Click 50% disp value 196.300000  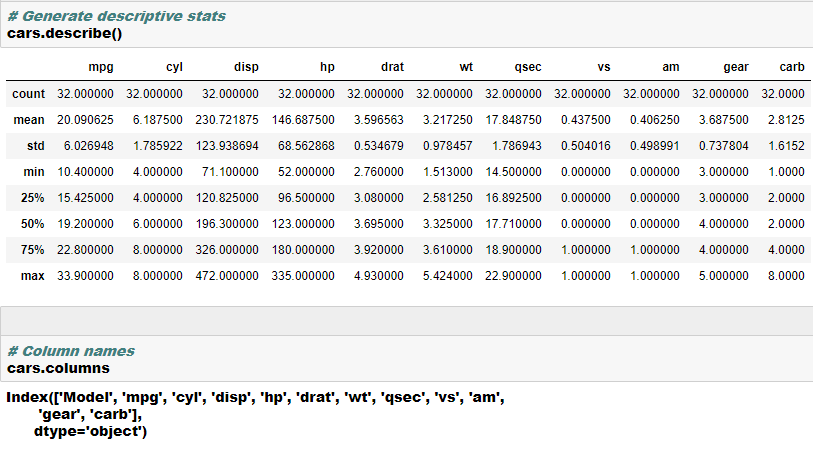(x=227, y=224)
